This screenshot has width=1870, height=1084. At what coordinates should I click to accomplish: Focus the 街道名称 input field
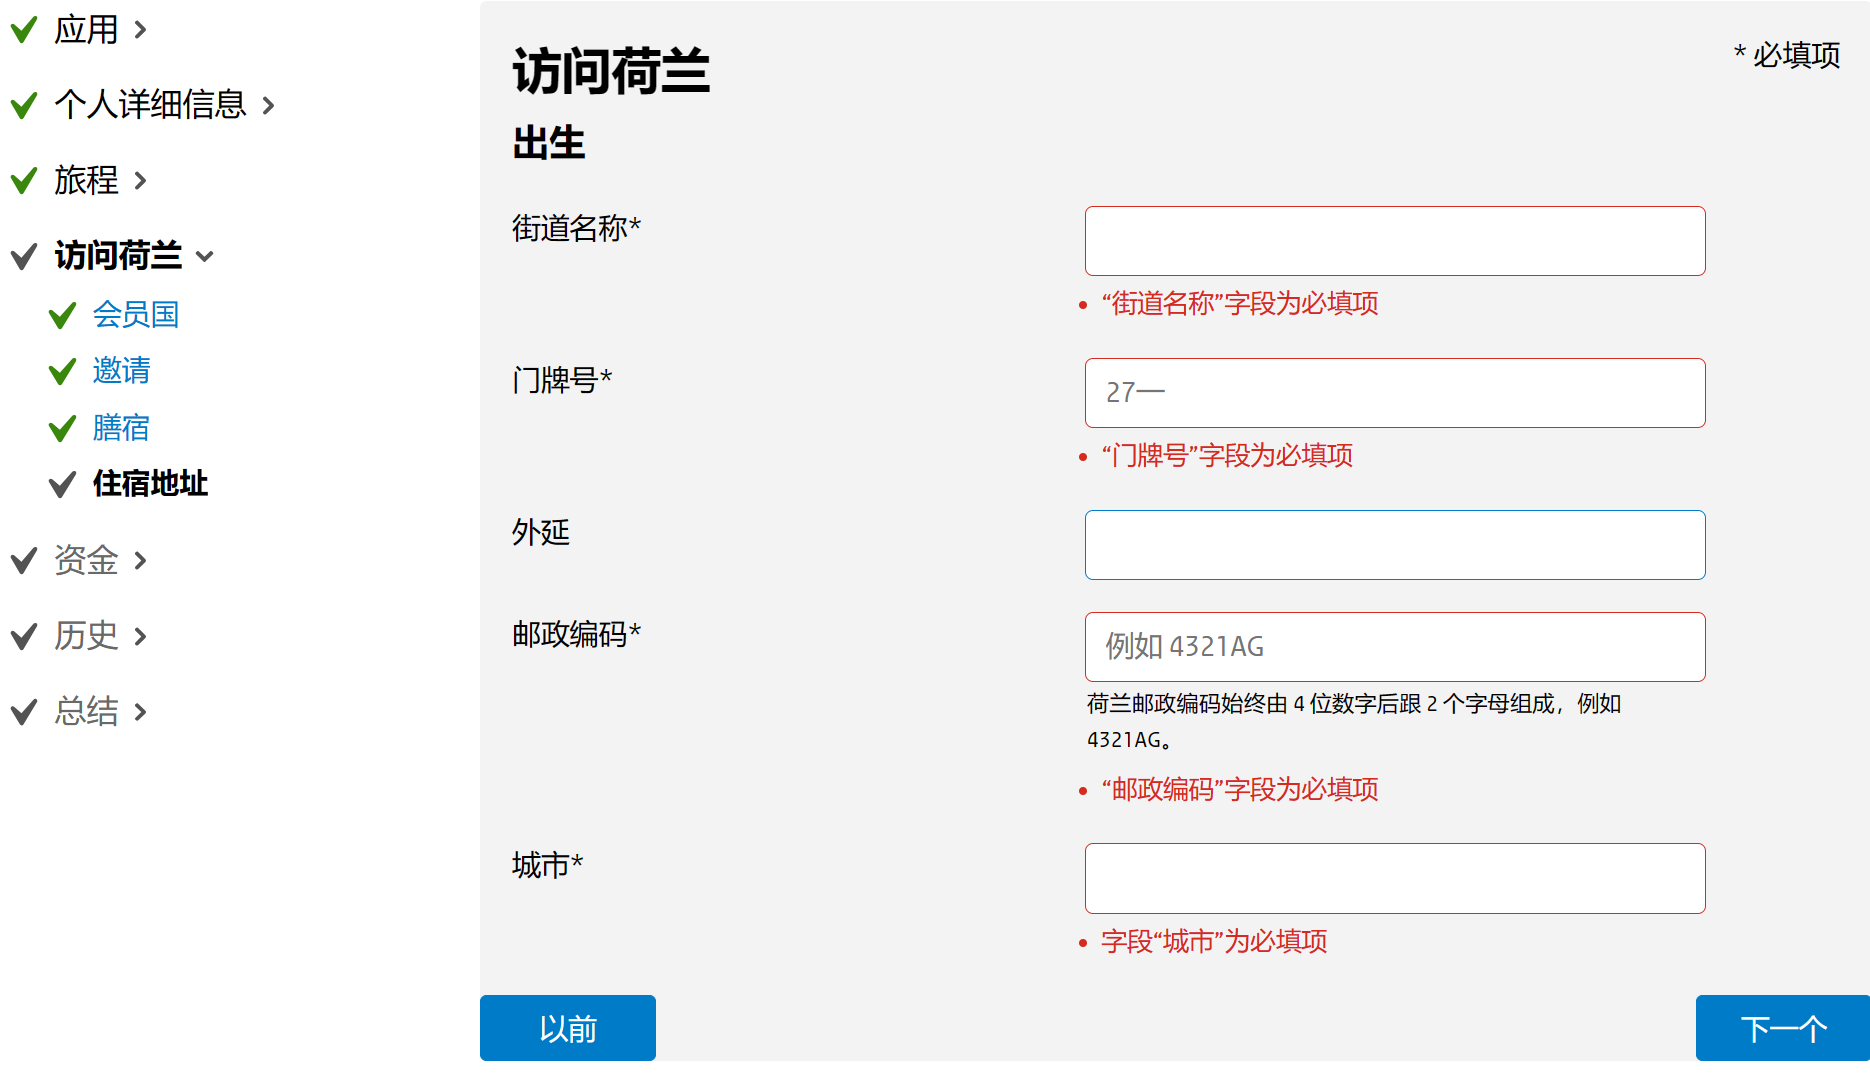1395,241
